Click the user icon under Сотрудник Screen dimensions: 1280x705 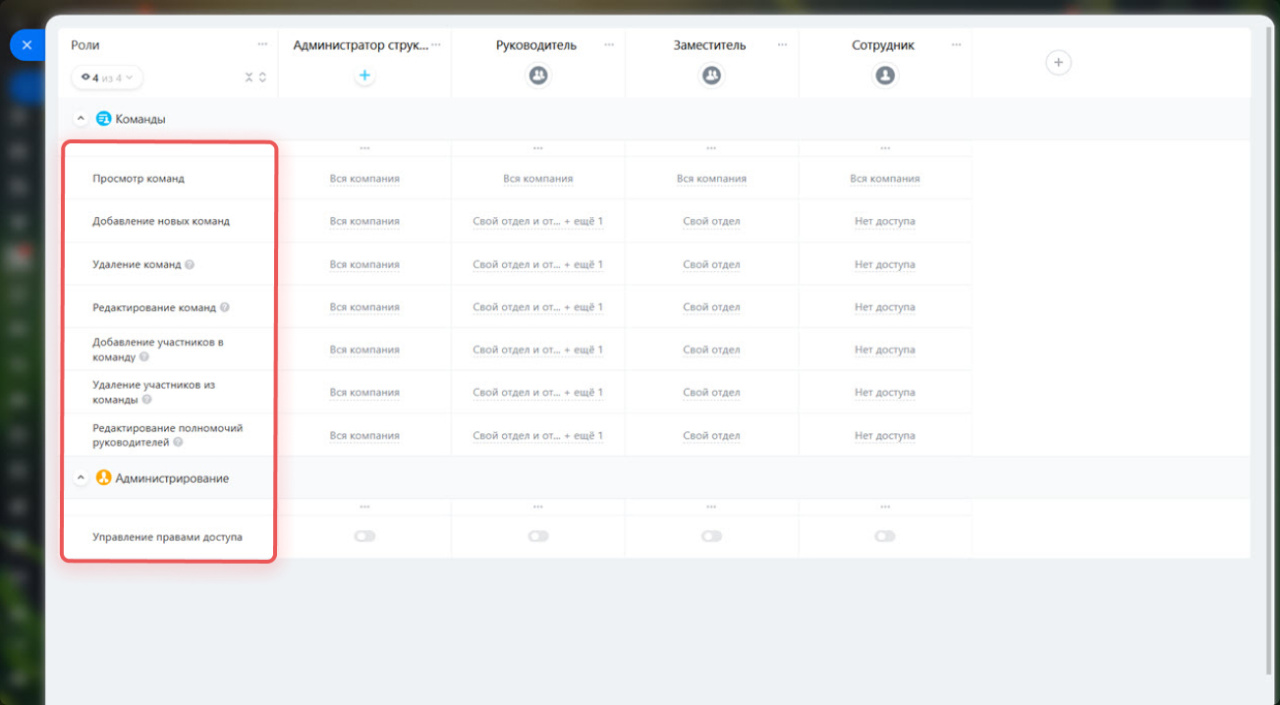click(885, 75)
